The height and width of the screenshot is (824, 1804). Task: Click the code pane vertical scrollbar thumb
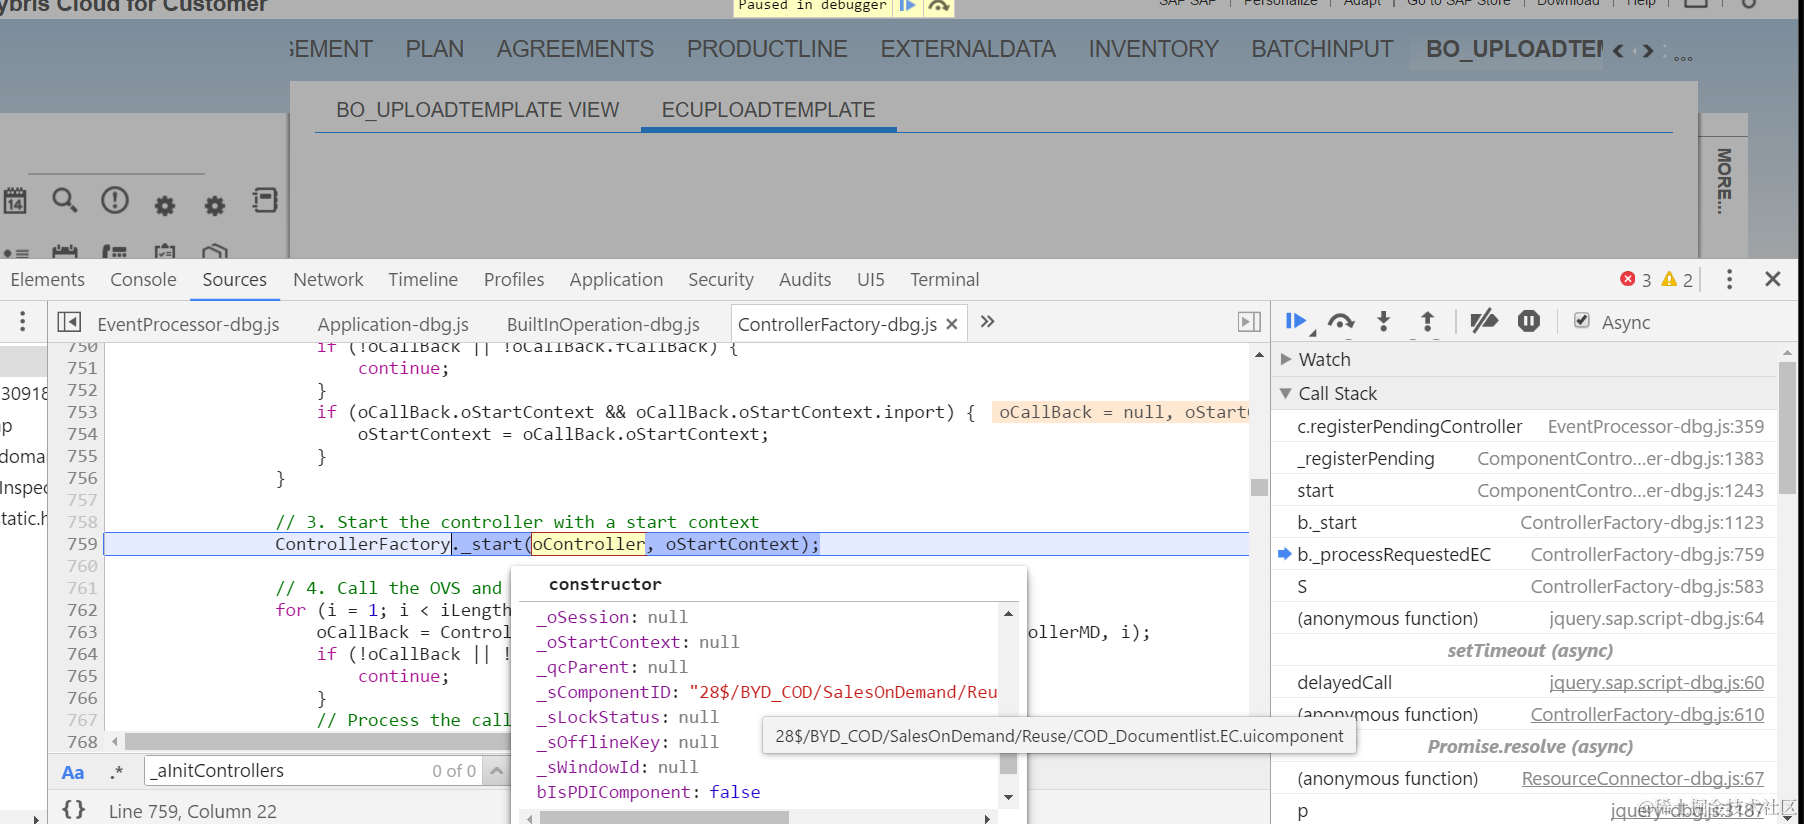1259,488
